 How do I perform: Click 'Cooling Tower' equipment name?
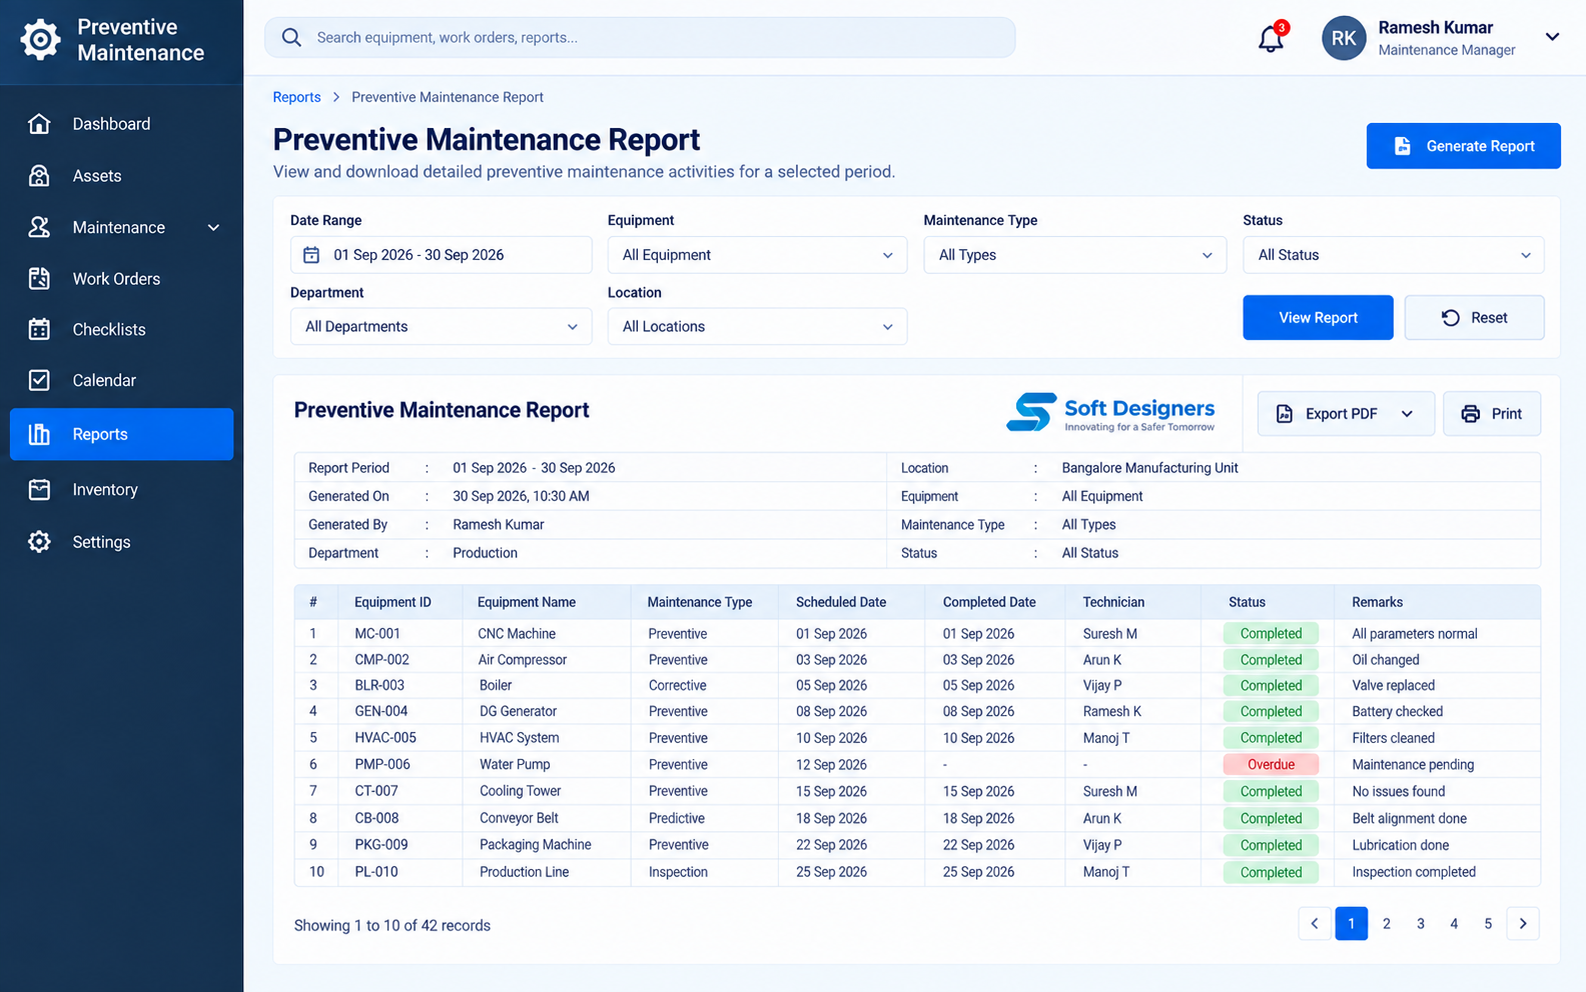coord(520,791)
